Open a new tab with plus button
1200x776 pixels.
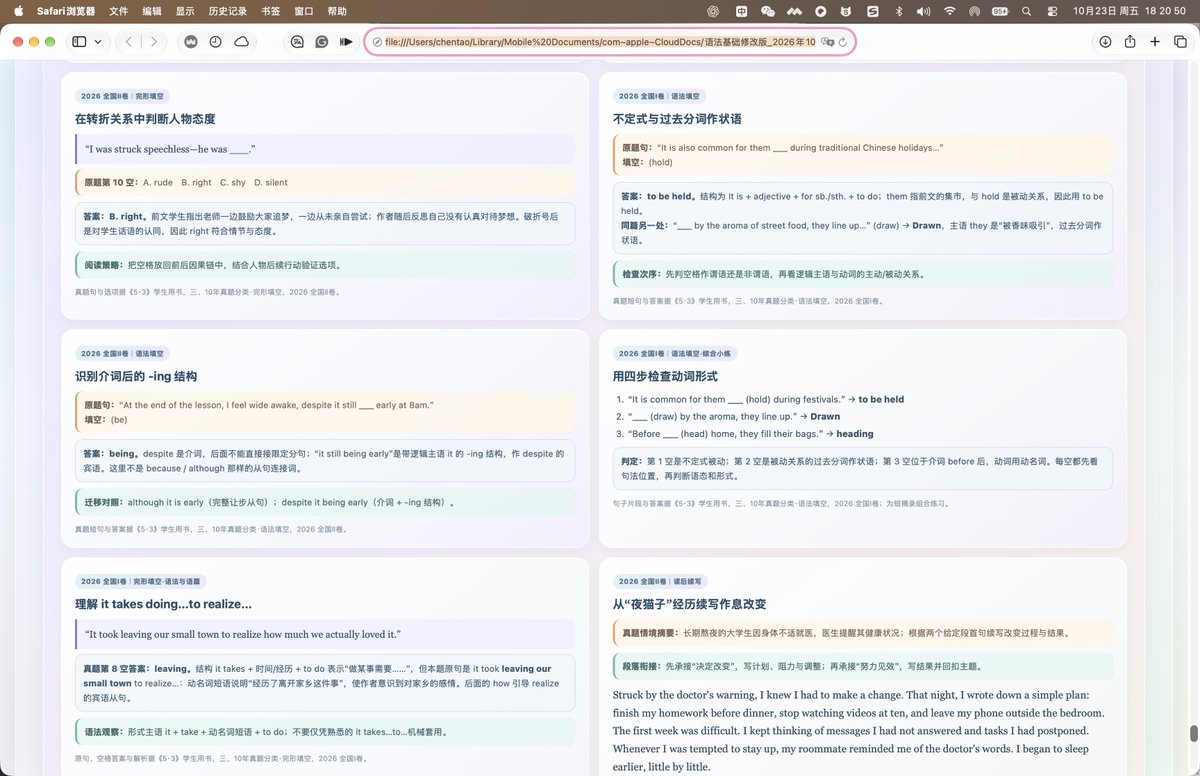pos(1155,42)
